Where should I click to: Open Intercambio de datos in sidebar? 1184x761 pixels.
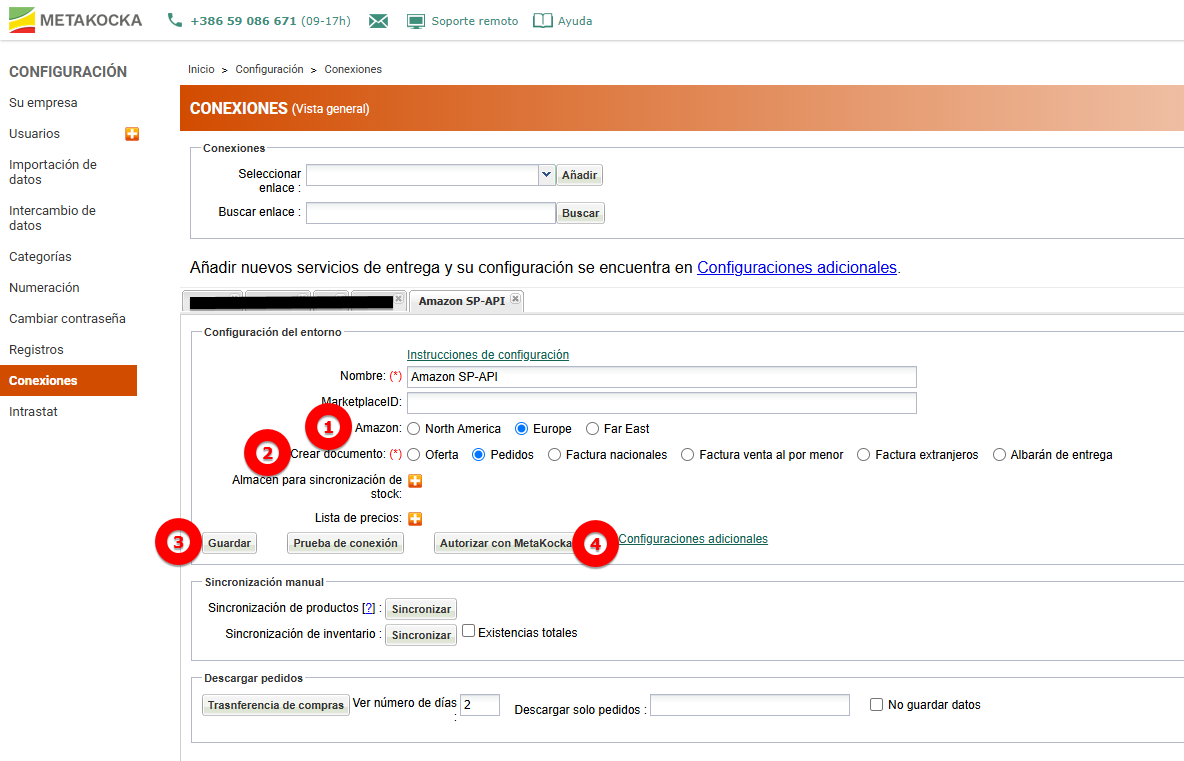[52, 218]
